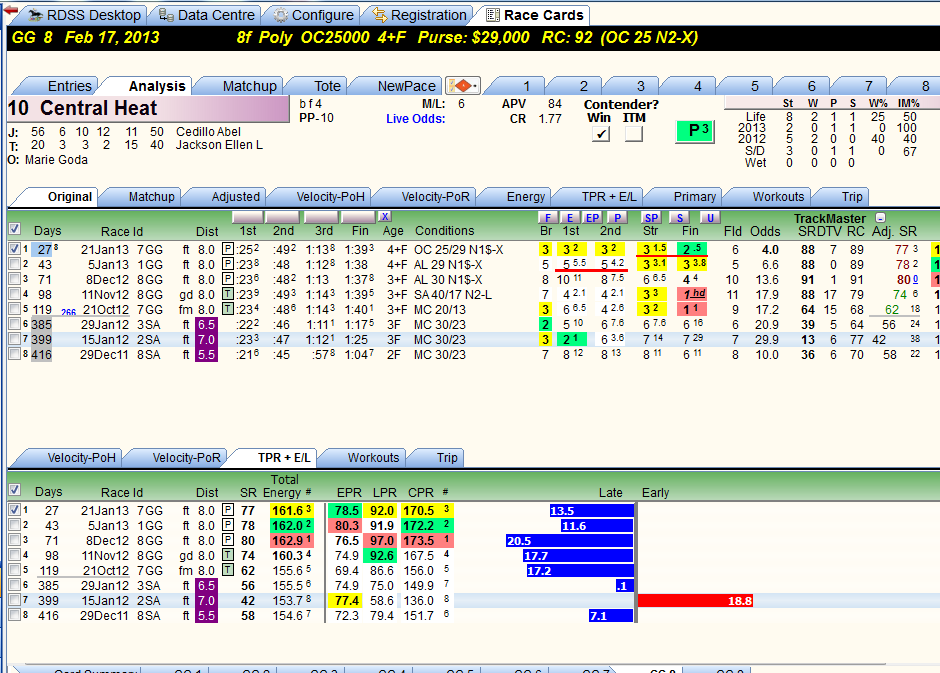The width and height of the screenshot is (940, 673).
Task: Open the Workouts tab in the lower panel
Action: click(373, 458)
